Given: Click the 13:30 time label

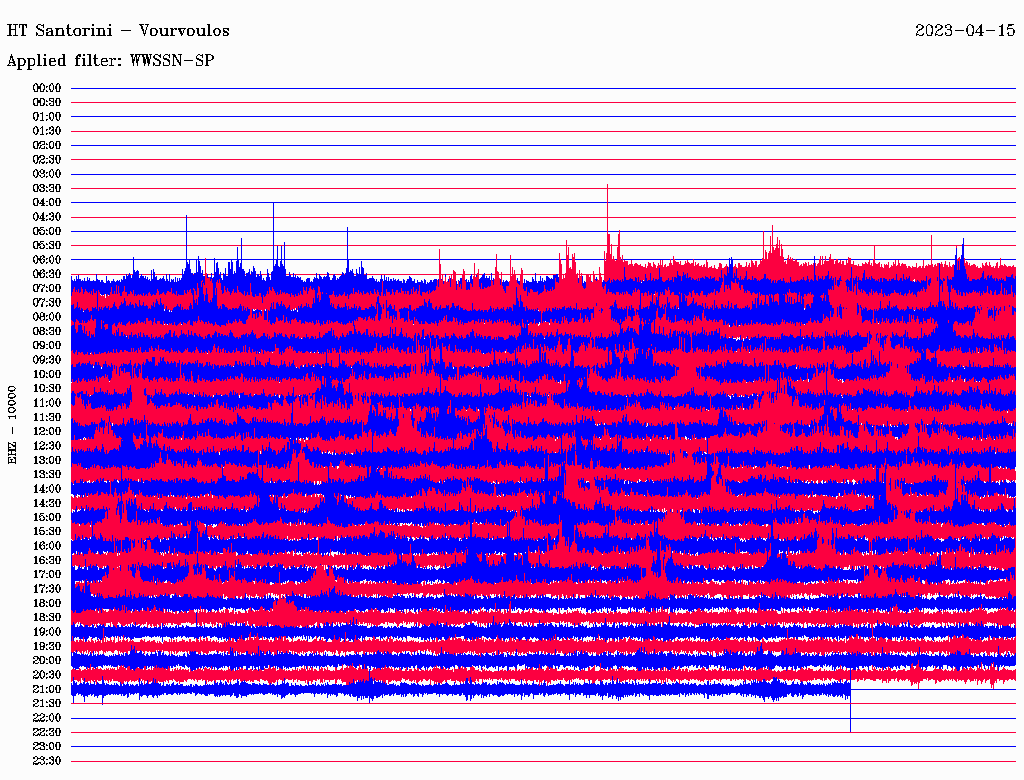Looking at the screenshot, I should pyautogui.click(x=47, y=474).
